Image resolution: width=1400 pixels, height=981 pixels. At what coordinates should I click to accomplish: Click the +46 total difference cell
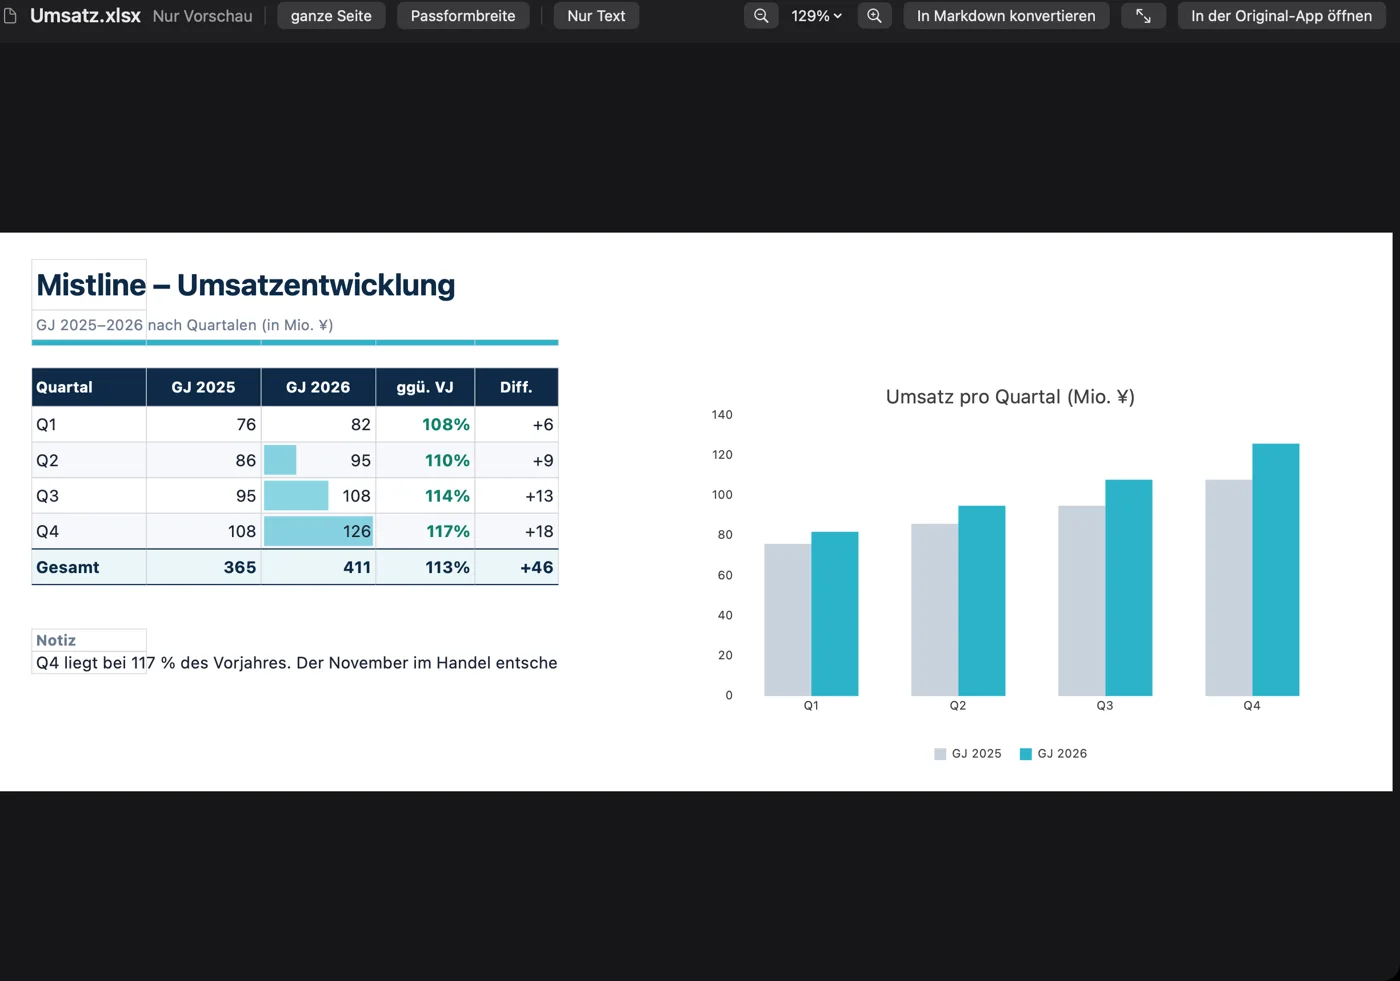click(516, 567)
